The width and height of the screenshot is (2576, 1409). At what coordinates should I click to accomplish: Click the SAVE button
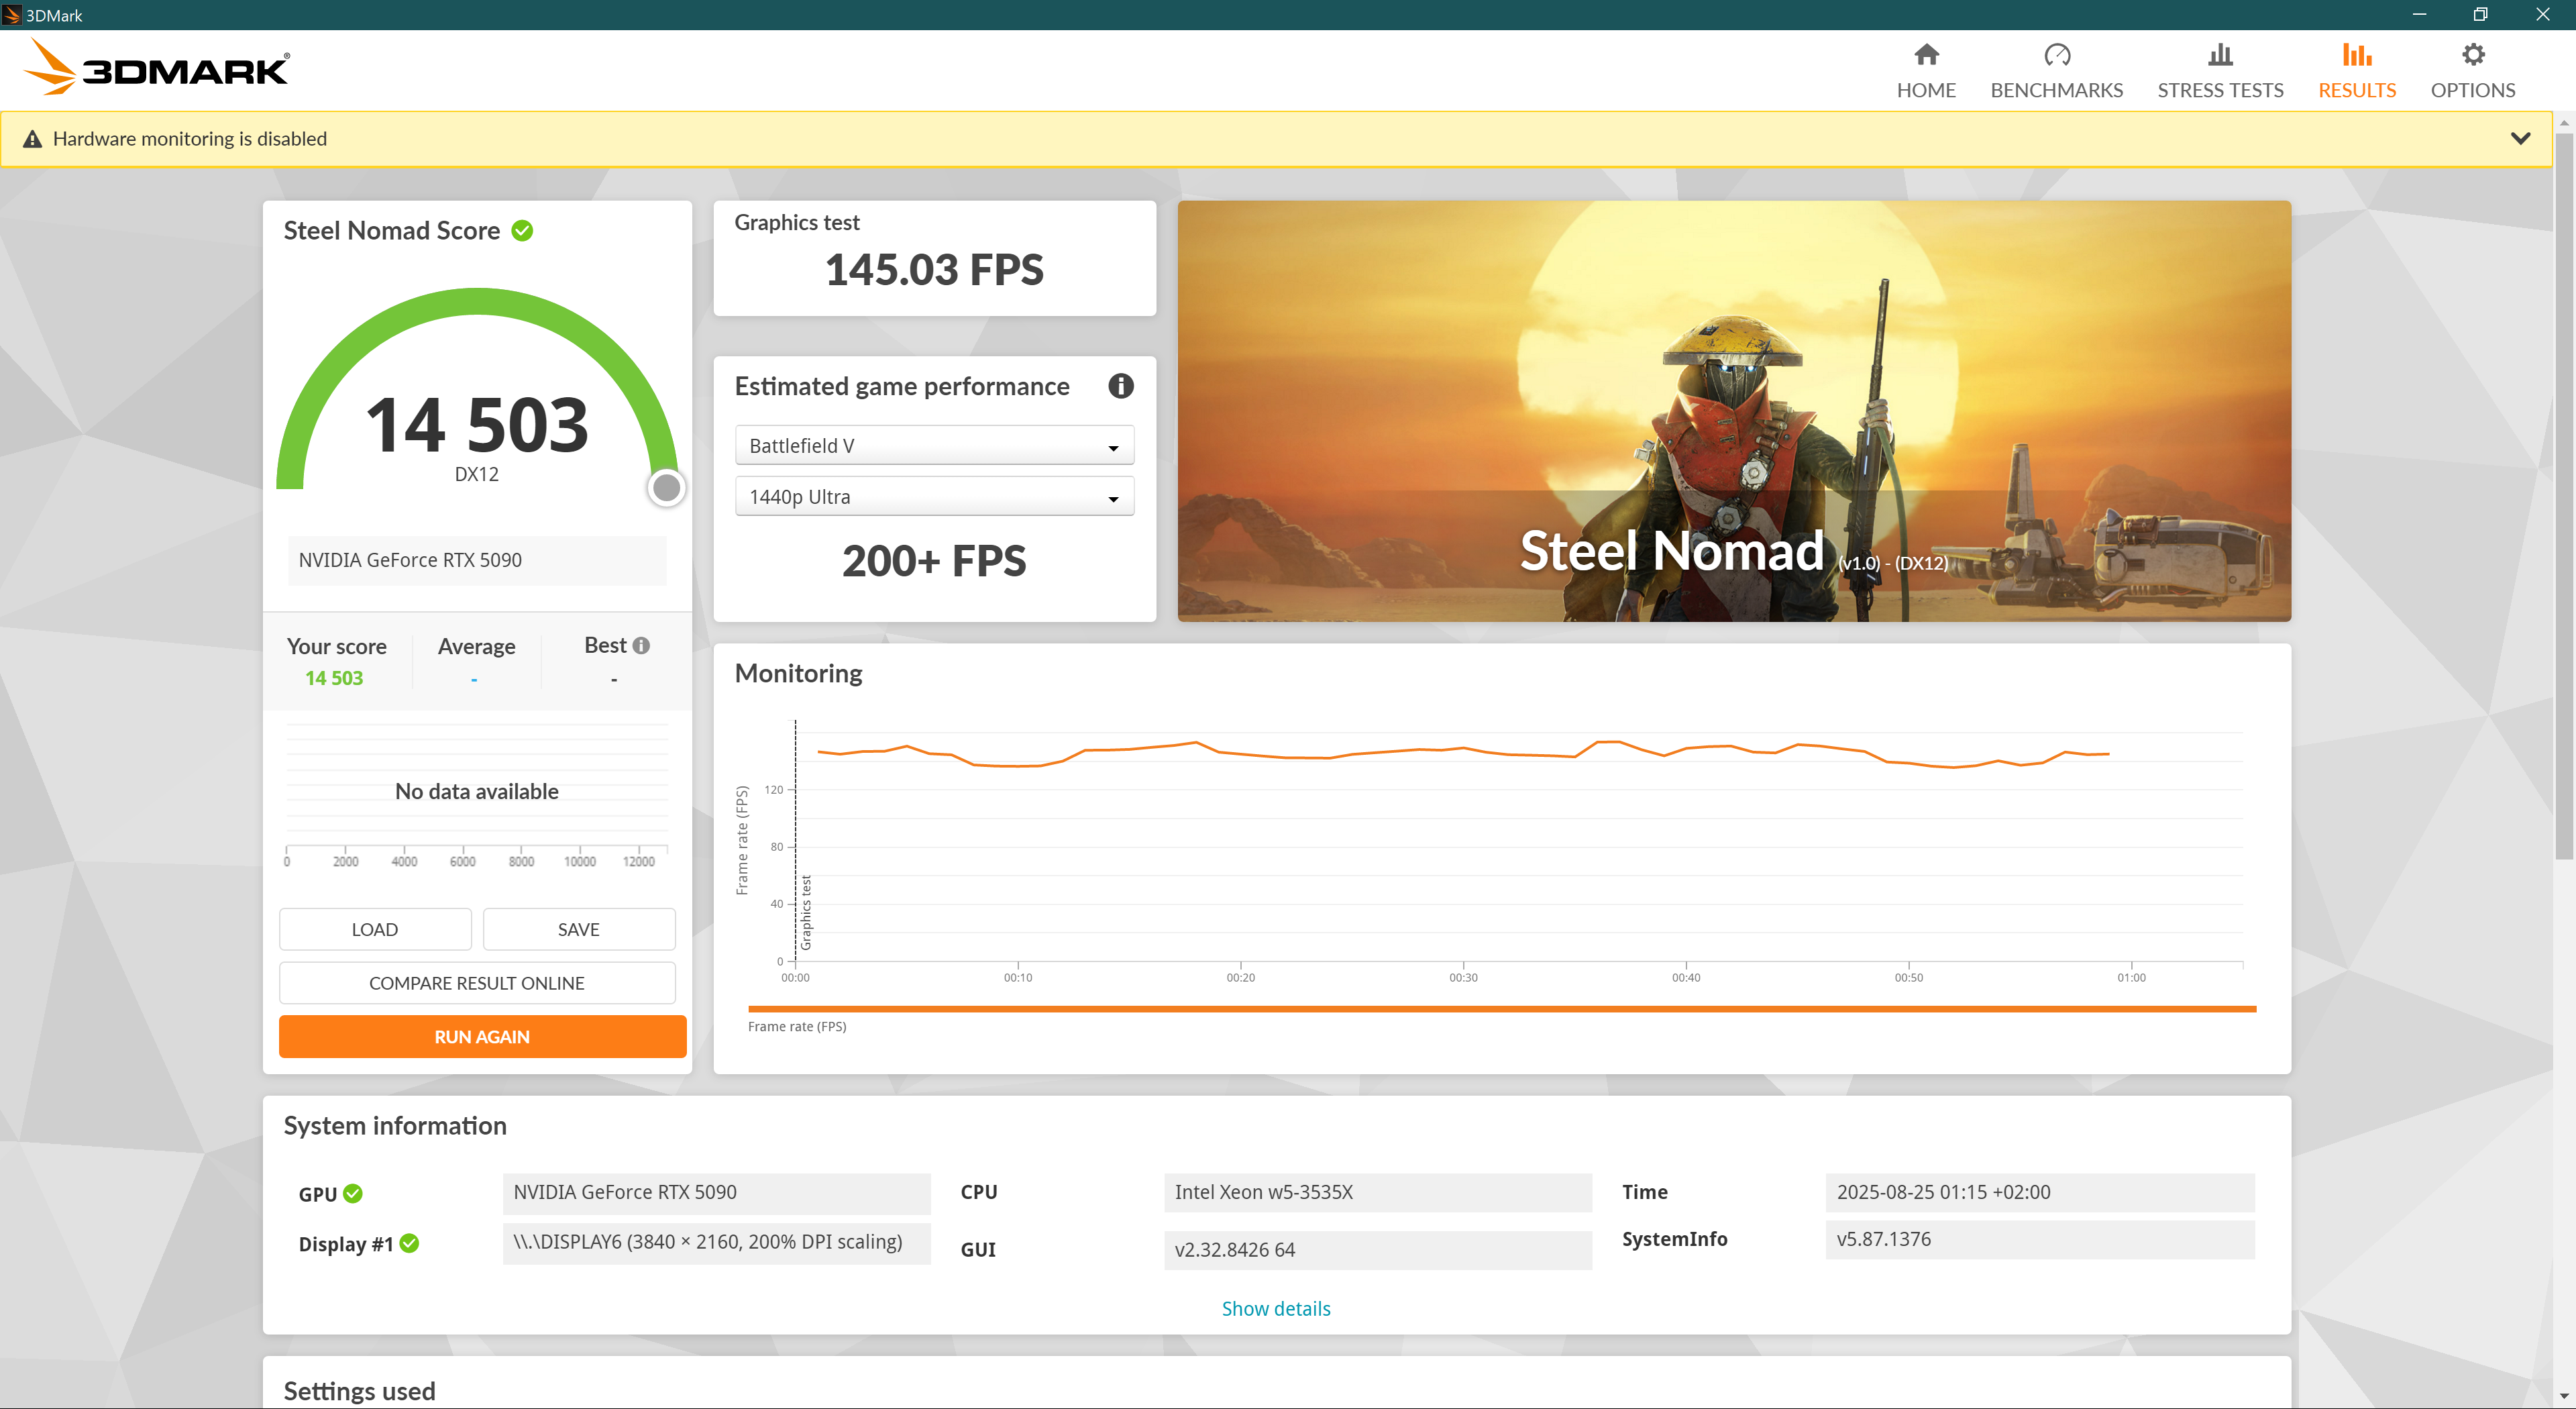tap(579, 929)
